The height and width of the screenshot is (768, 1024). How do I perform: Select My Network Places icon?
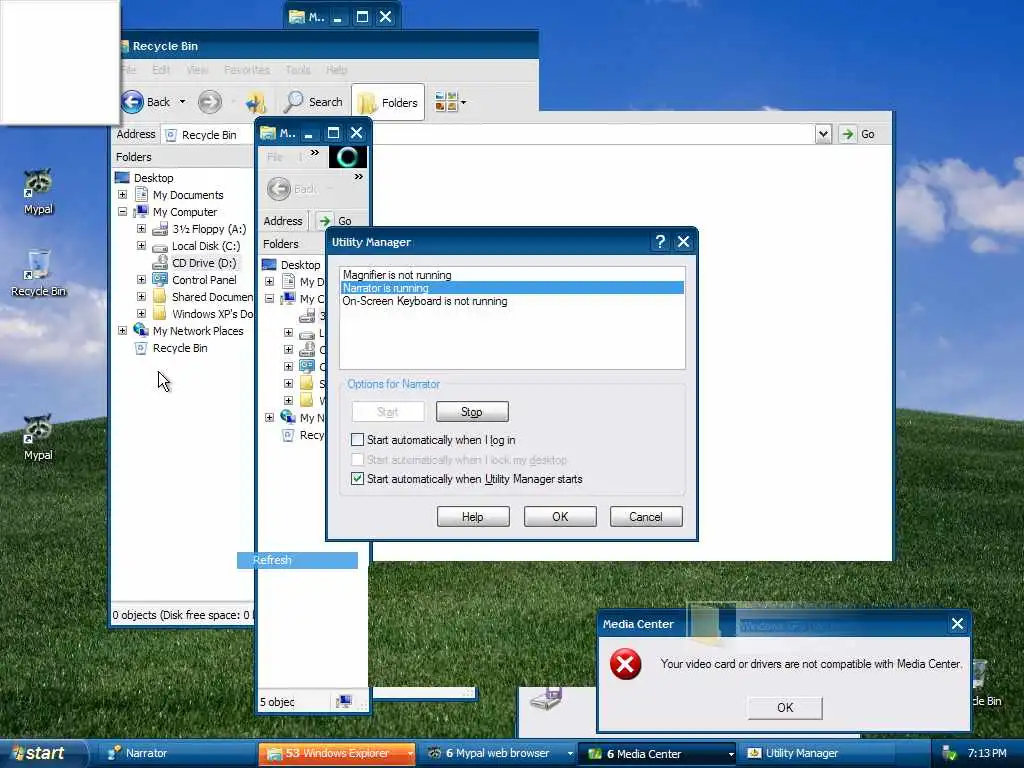click(141, 330)
